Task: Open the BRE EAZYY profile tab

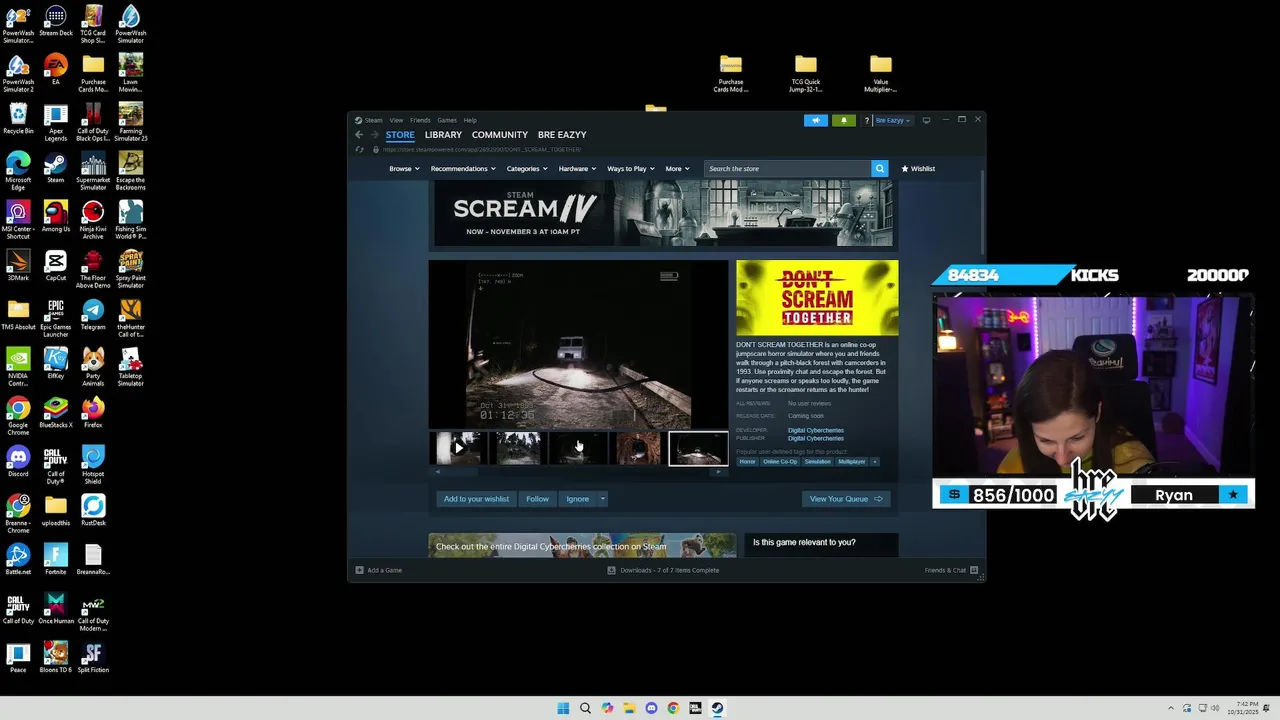Action: pos(562,135)
